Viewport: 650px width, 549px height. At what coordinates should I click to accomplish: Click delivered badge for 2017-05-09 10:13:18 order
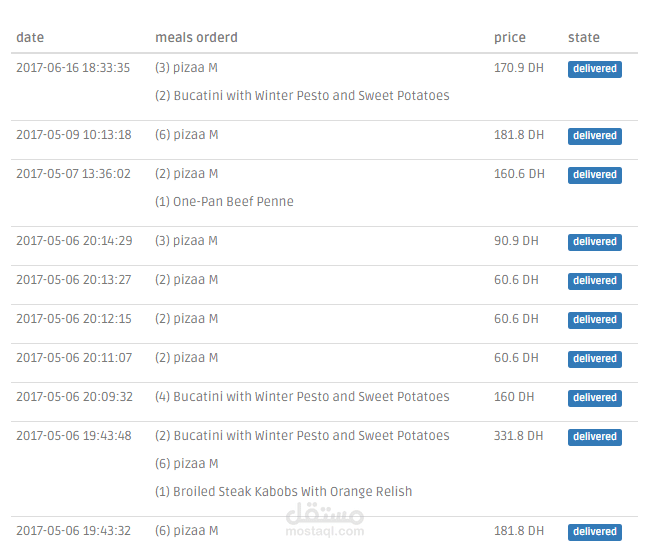coord(595,136)
